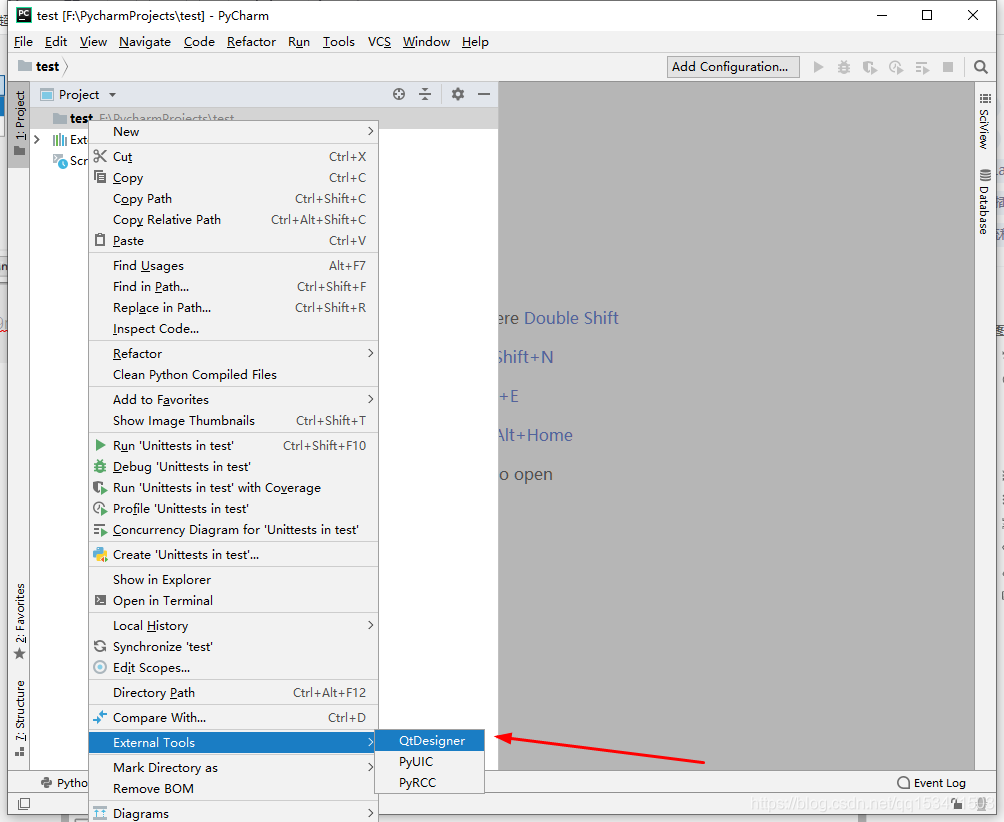
Task: Choose Copy from context menu
Action: [x=233, y=177]
